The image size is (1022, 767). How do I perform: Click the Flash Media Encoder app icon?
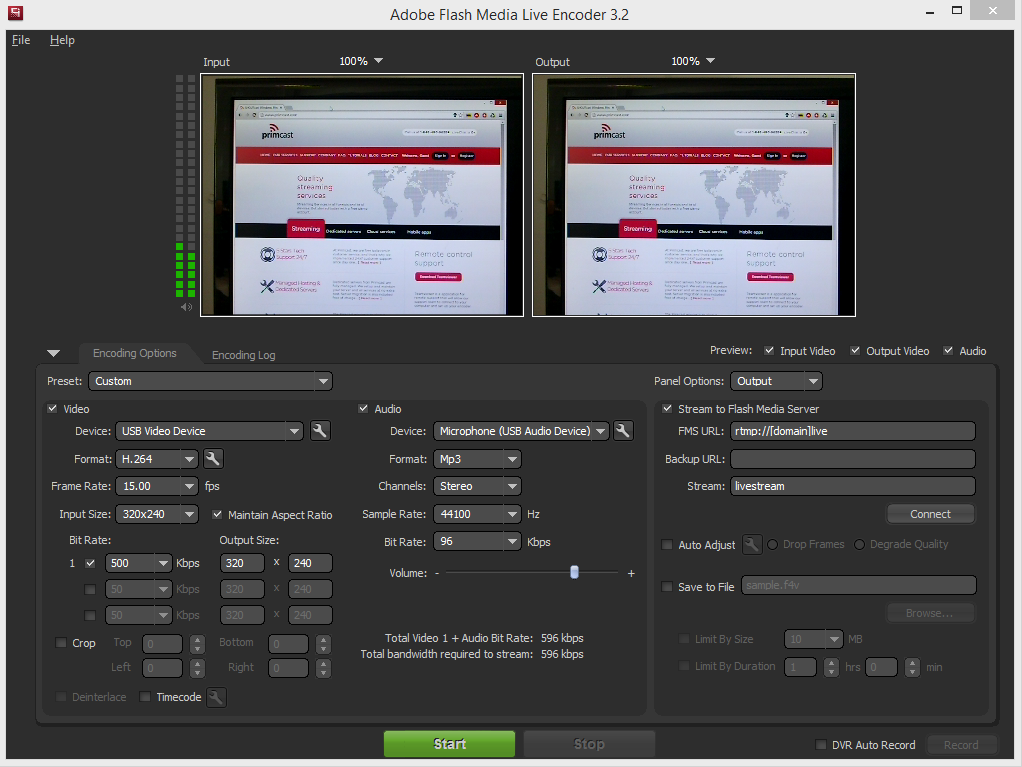(15, 12)
